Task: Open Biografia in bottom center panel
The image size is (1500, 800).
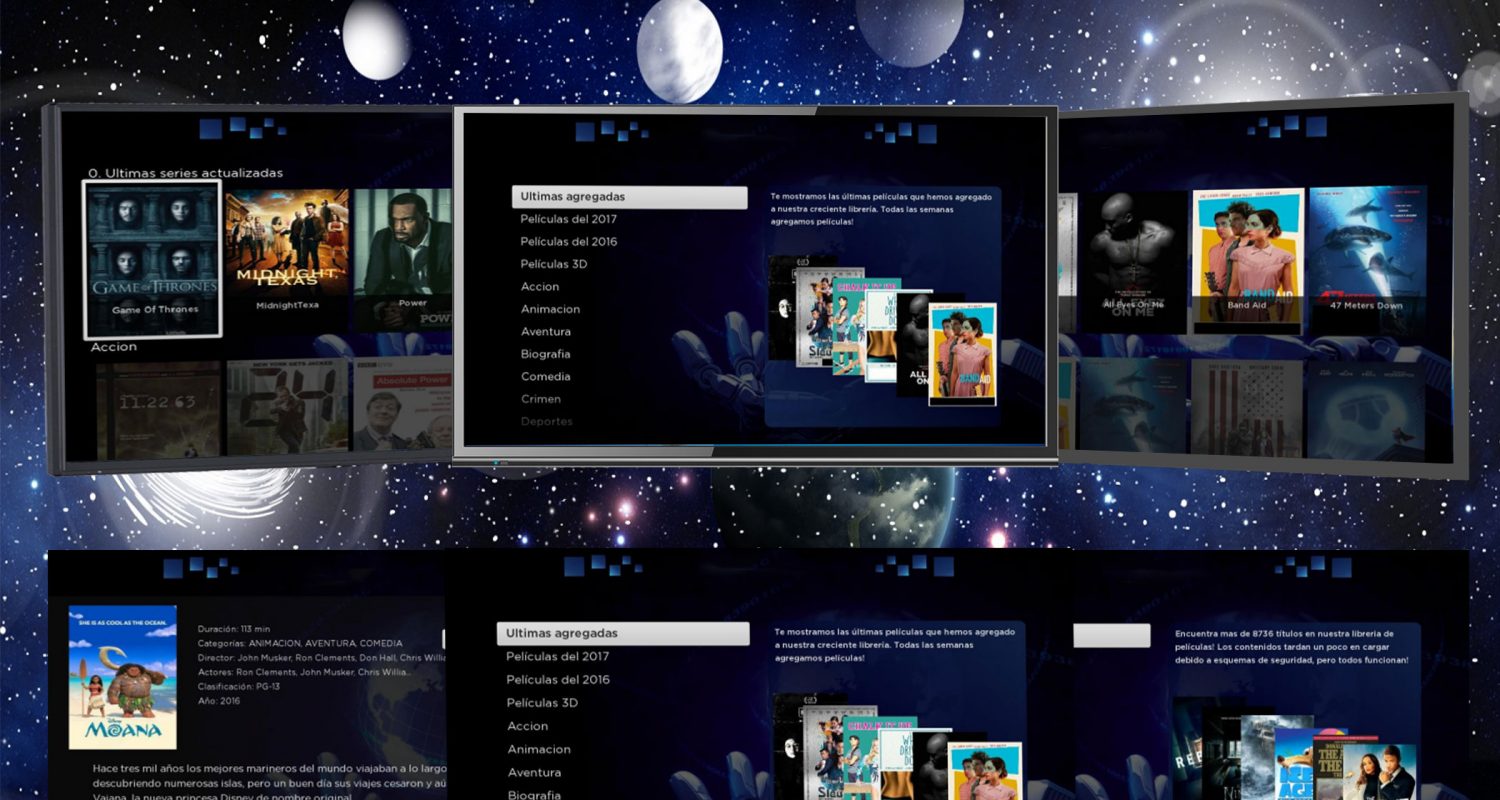Action: (x=533, y=795)
